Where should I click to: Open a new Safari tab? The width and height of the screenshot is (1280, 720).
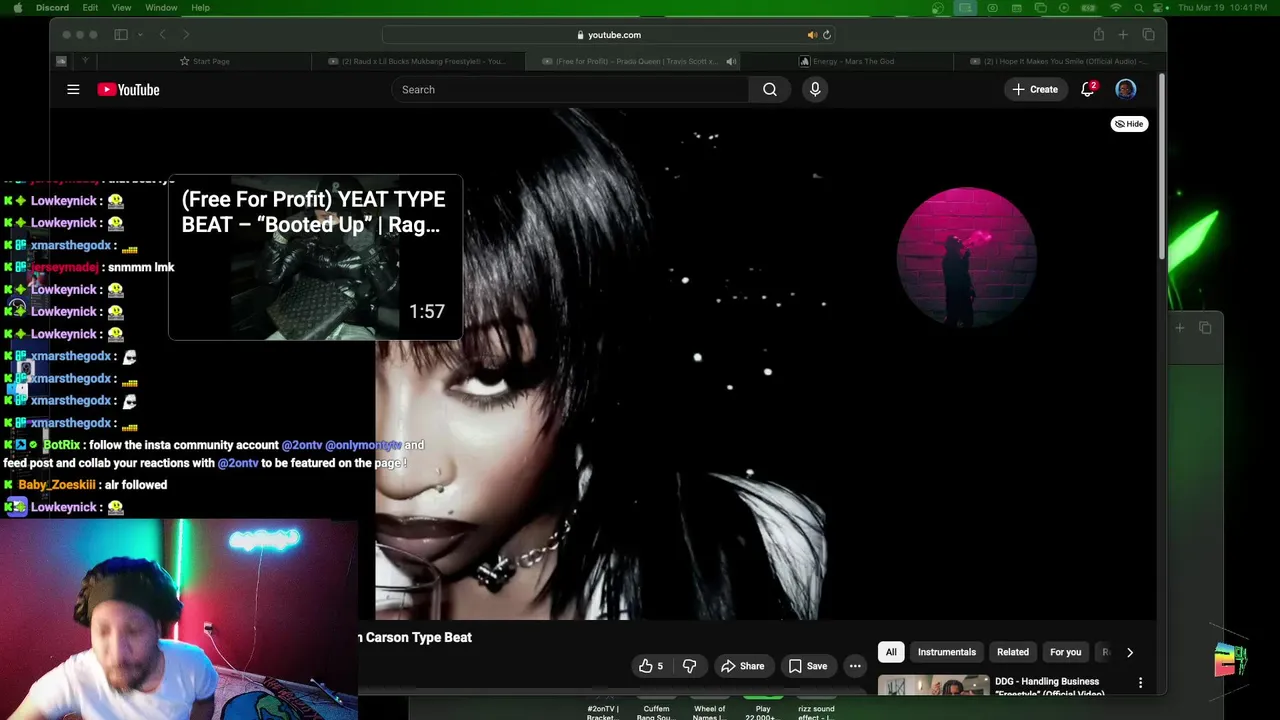(x=1123, y=35)
